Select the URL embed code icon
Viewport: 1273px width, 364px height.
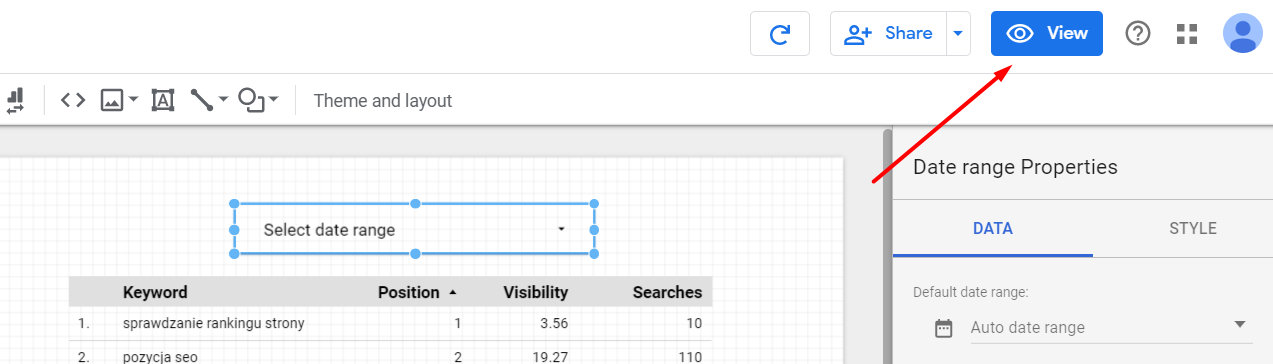click(x=73, y=100)
